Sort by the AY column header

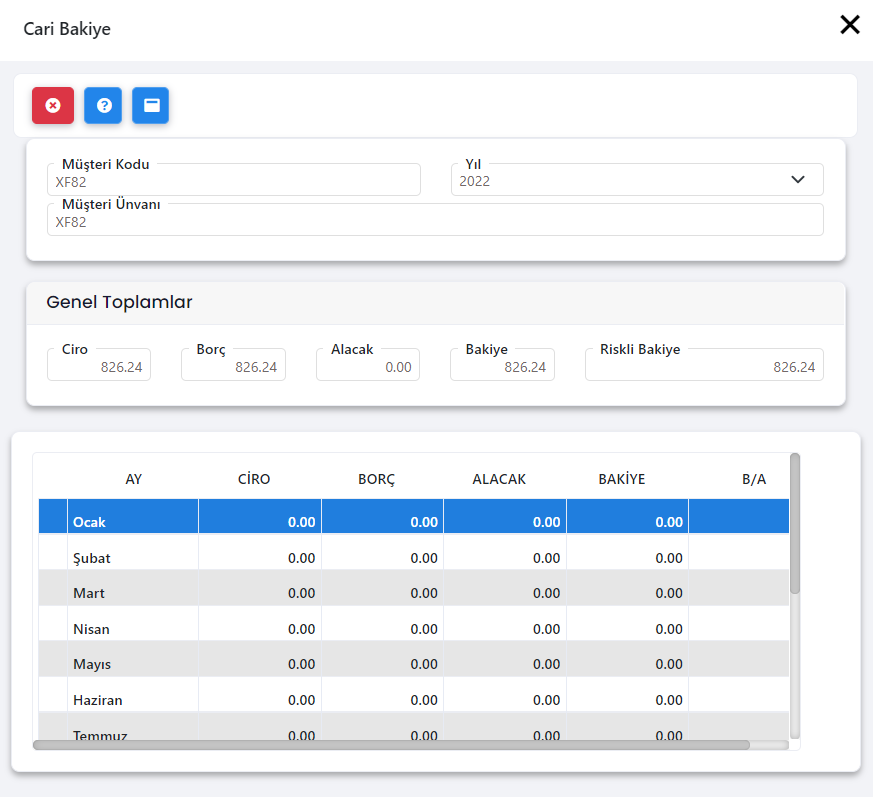pyautogui.click(x=134, y=479)
